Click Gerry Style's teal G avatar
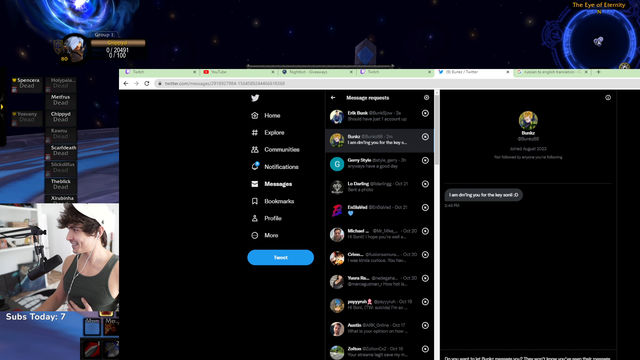The width and height of the screenshot is (640, 360). pyautogui.click(x=337, y=164)
